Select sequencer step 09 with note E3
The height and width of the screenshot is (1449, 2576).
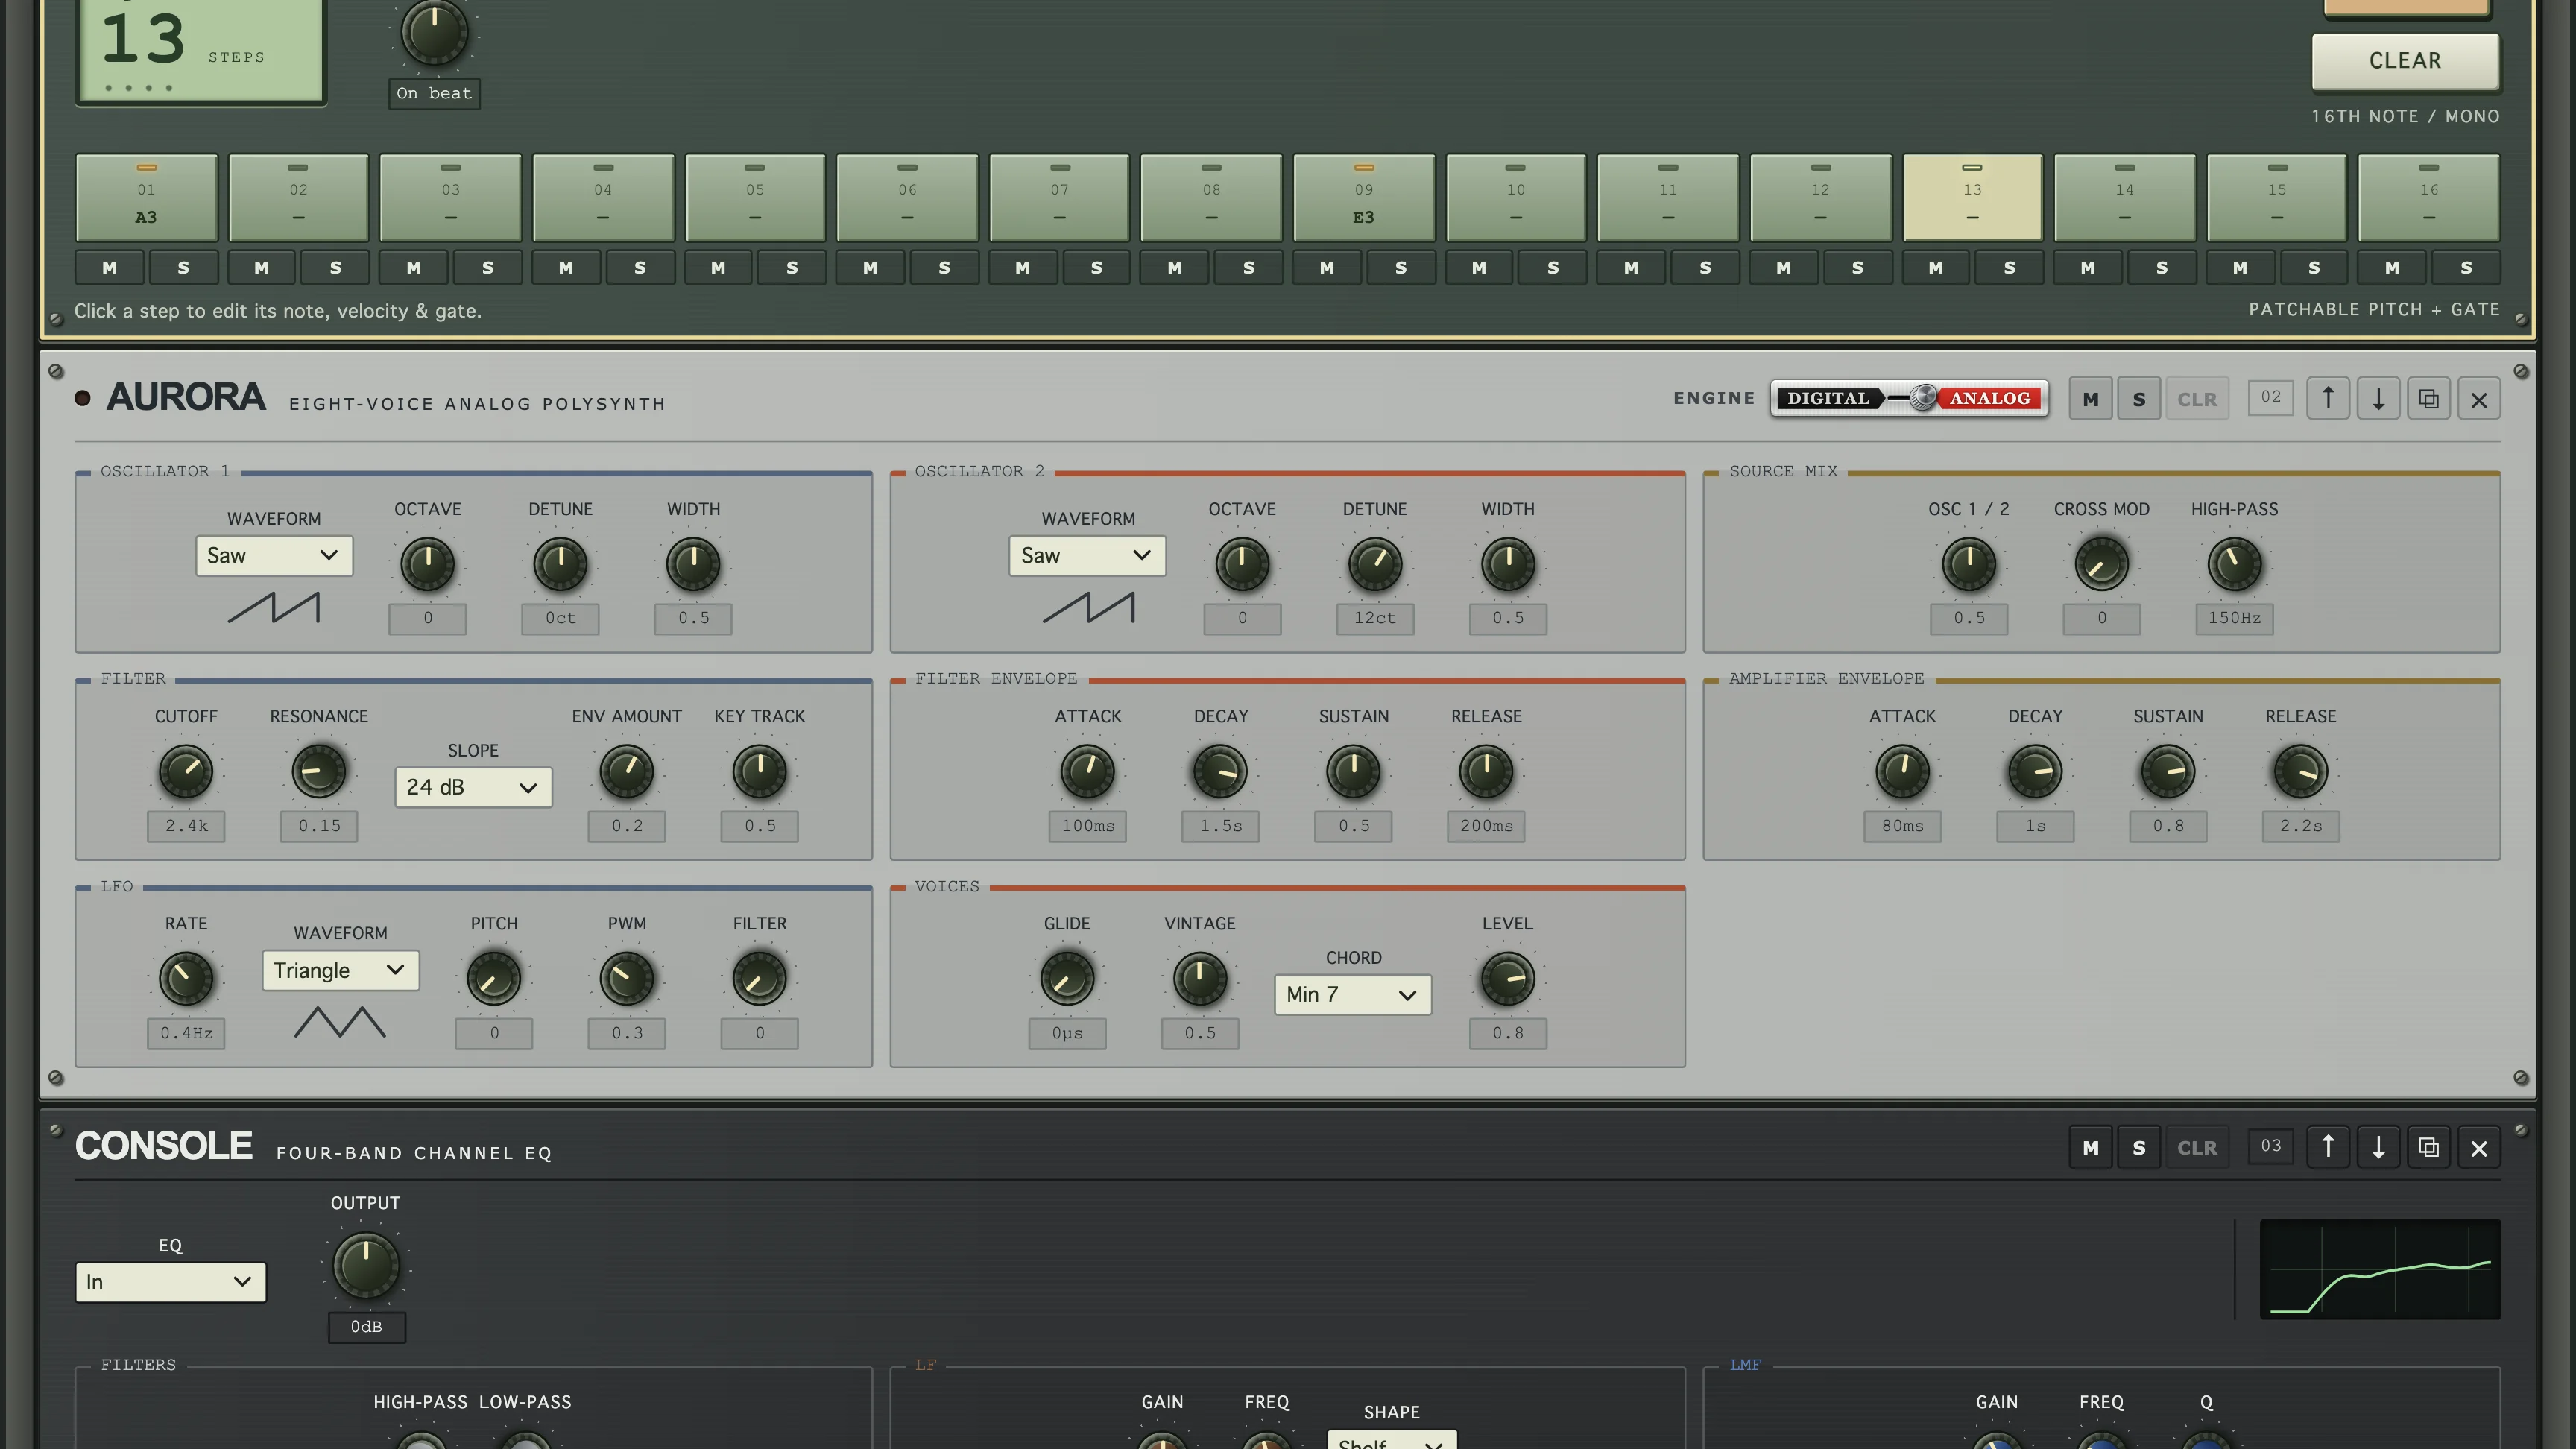[x=1364, y=197]
